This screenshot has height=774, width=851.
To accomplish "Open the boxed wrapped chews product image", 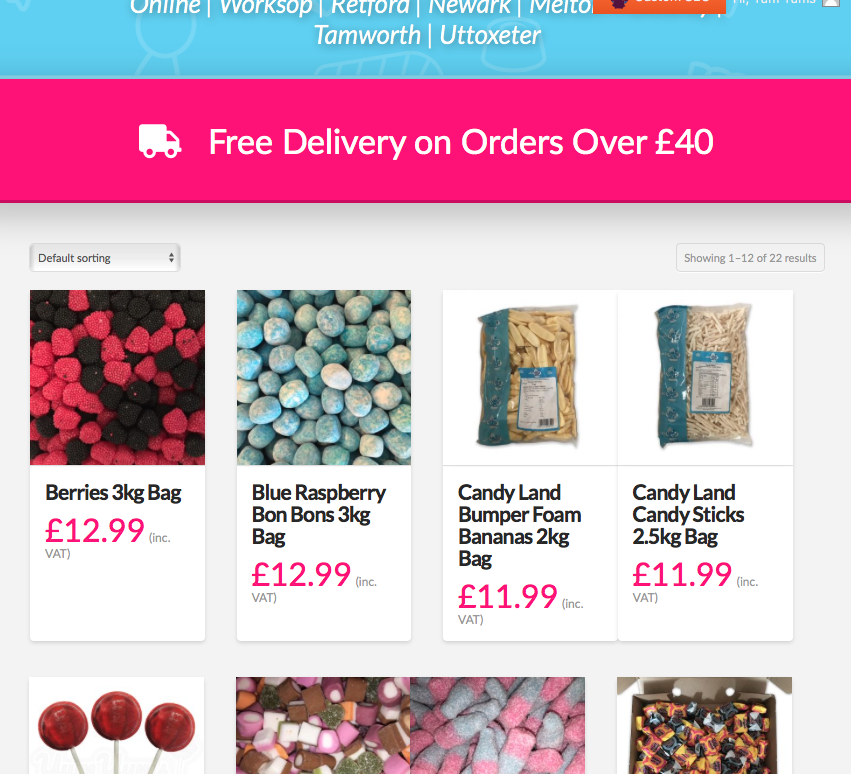I will [704, 725].
